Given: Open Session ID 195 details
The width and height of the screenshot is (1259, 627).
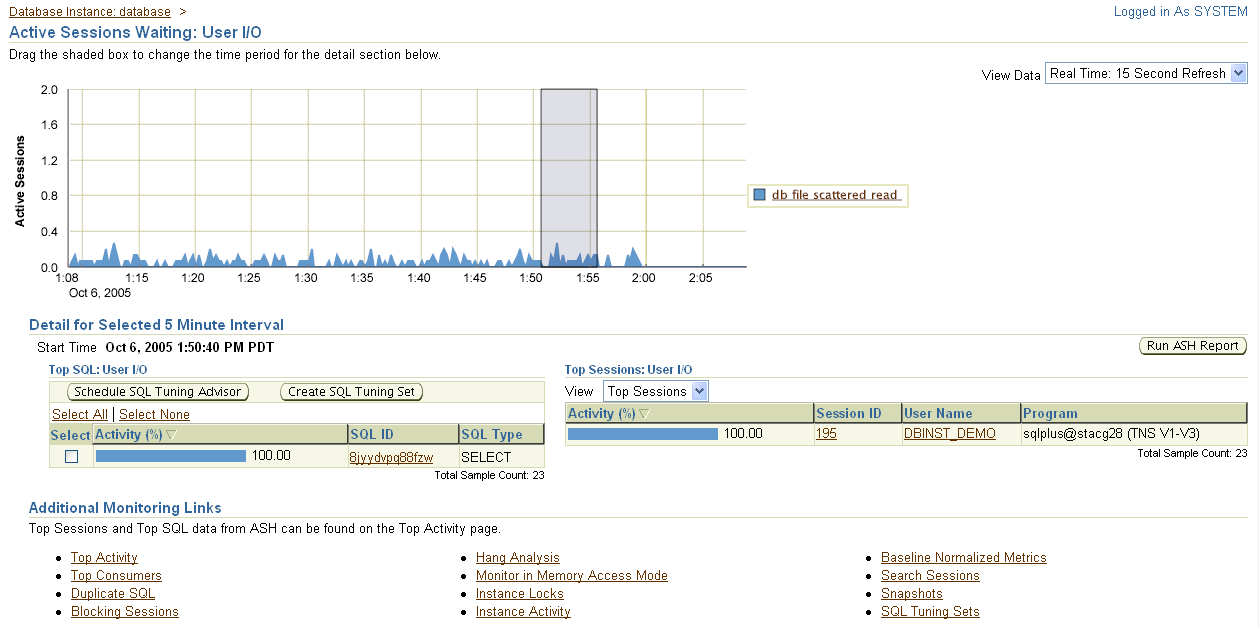Looking at the screenshot, I should 825,434.
